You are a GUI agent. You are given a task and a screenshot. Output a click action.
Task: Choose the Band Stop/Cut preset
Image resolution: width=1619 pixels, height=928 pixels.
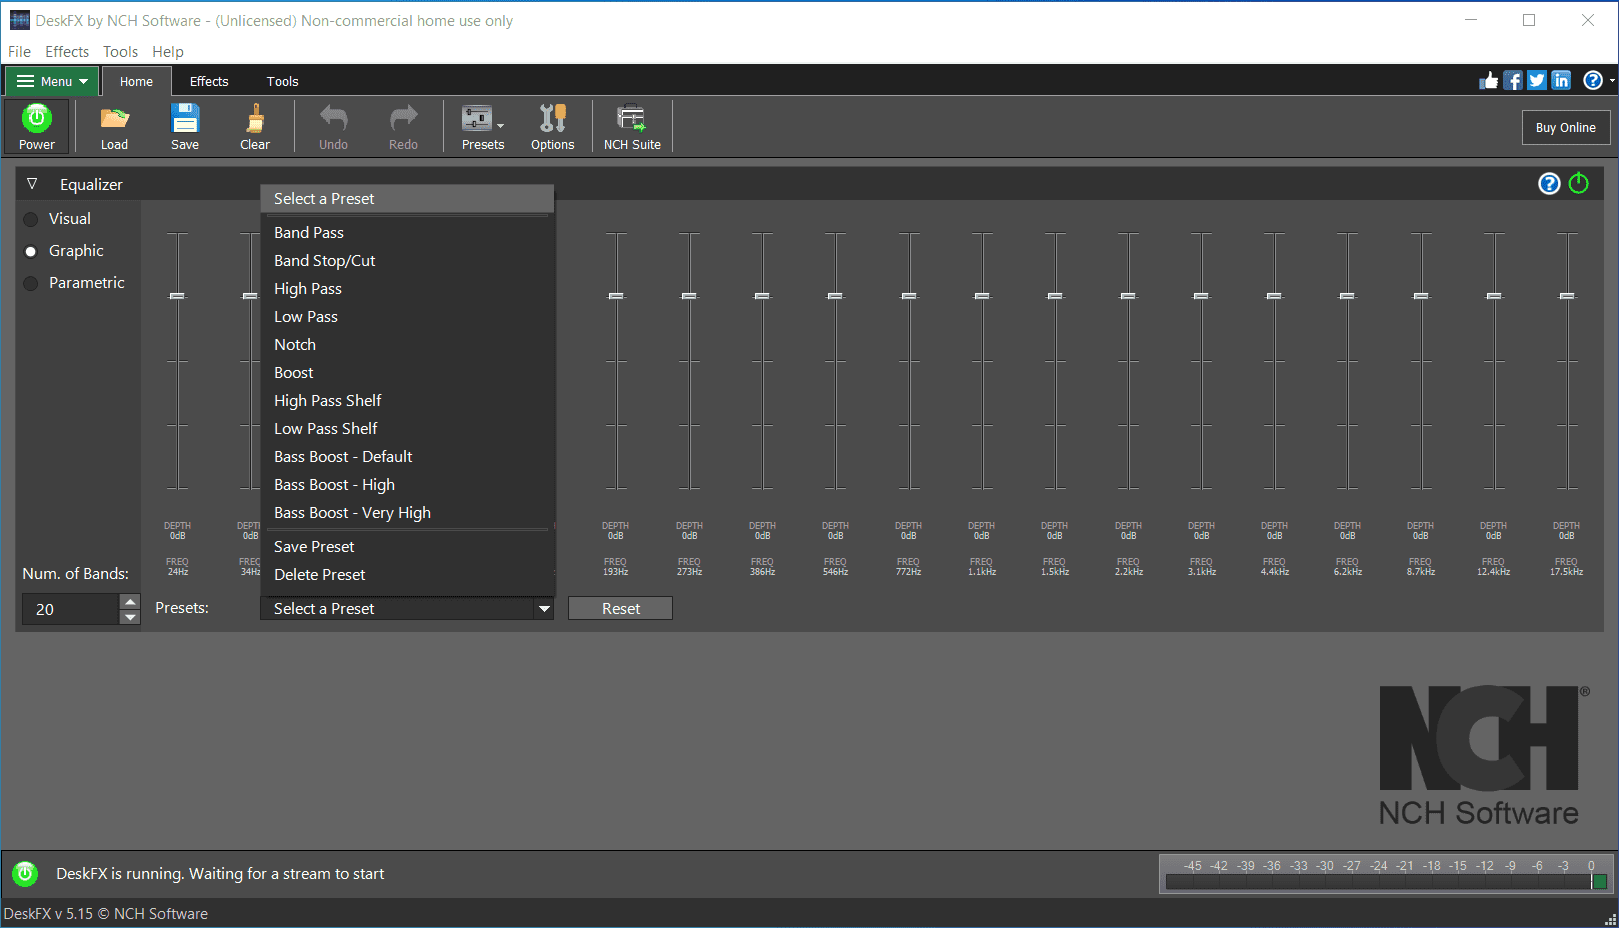click(407, 261)
